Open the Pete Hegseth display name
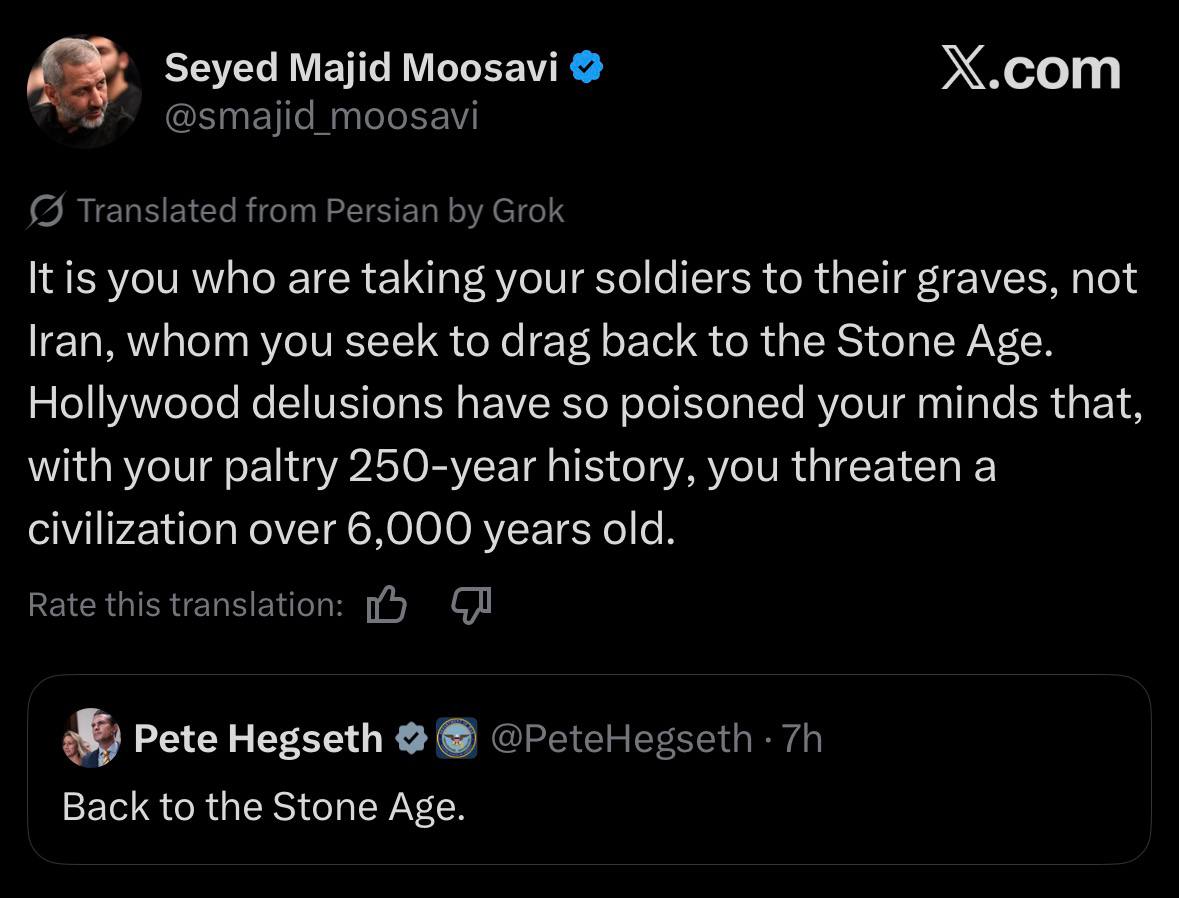This screenshot has height=898, width=1179. click(x=258, y=739)
